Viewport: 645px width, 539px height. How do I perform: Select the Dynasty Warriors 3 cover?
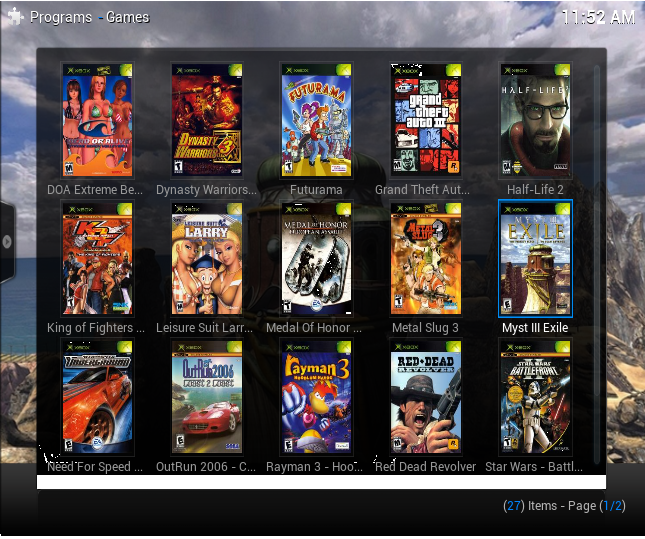click(207, 120)
